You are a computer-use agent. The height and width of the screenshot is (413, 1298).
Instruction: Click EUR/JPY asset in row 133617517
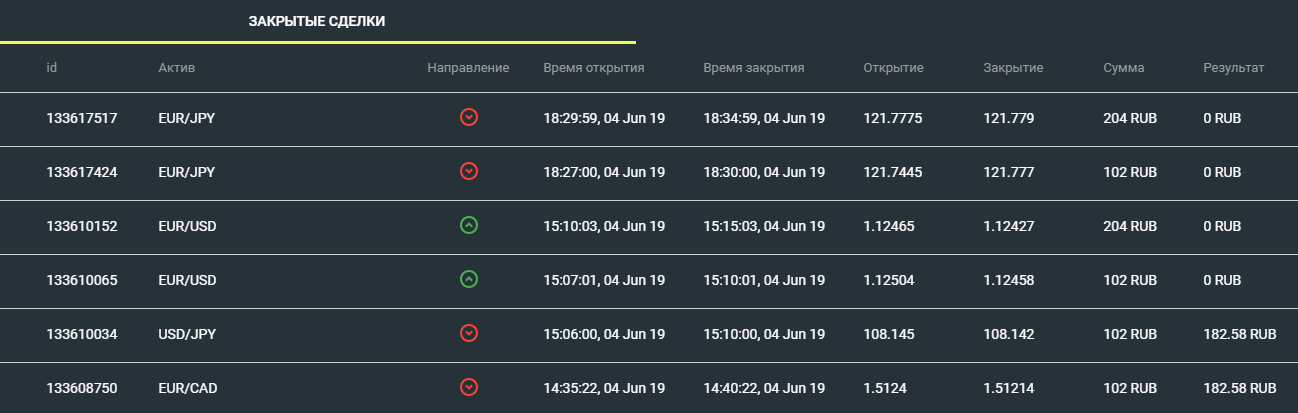[x=187, y=118]
